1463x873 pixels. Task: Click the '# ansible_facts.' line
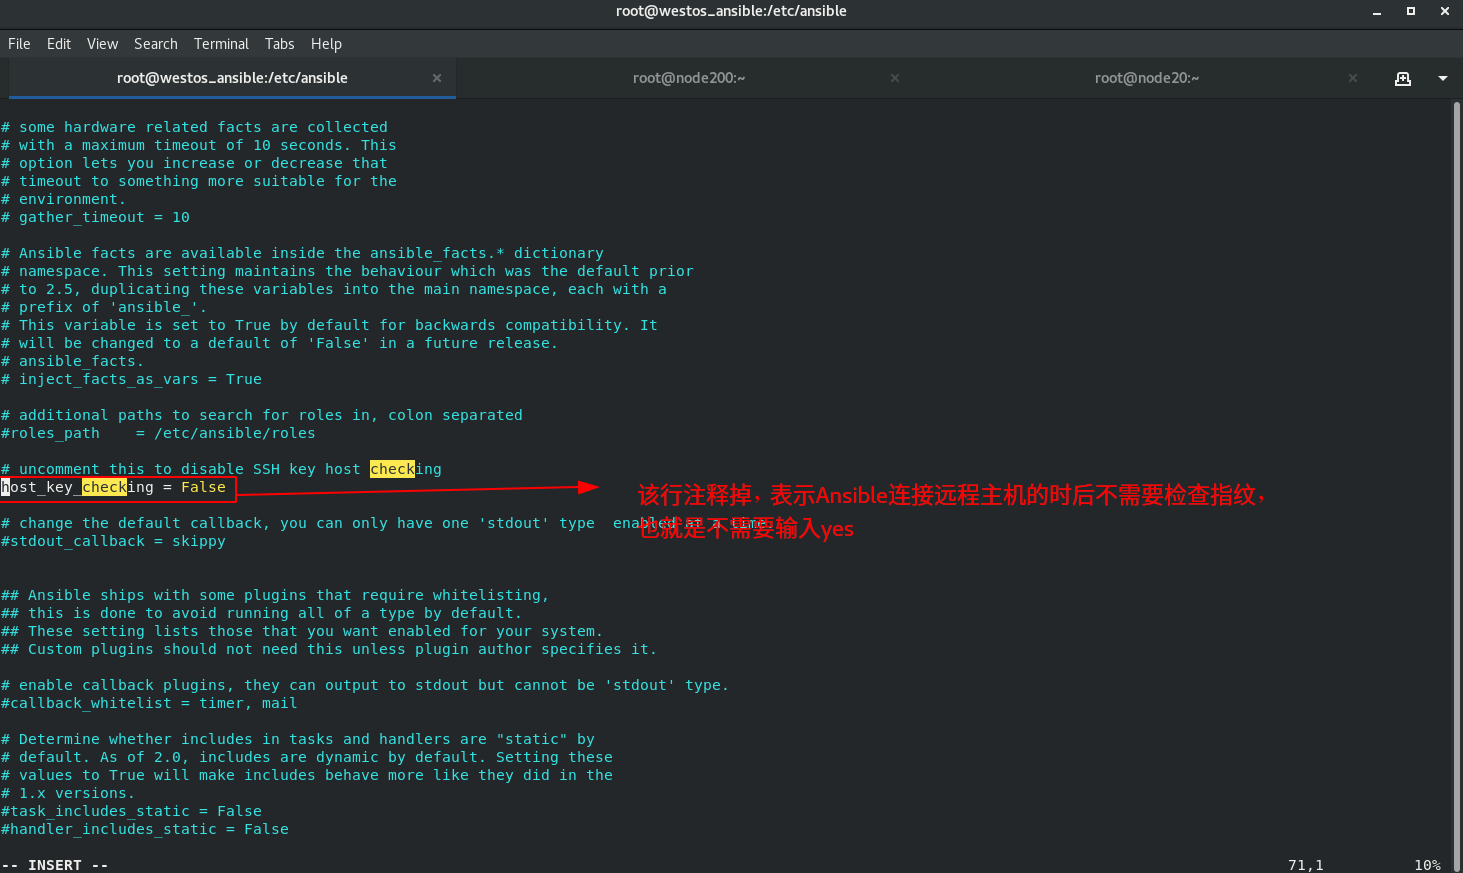pos(73,361)
